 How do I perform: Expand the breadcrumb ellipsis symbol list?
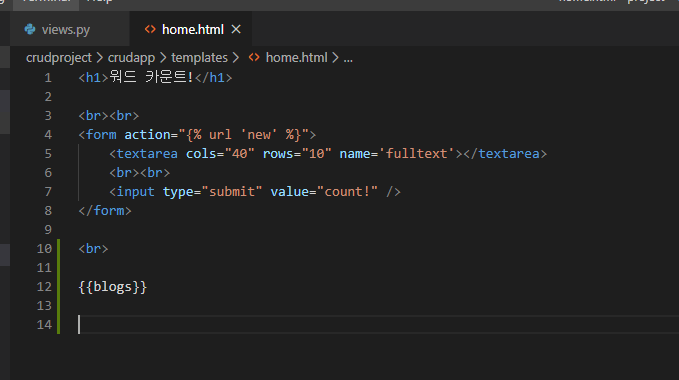point(348,58)
